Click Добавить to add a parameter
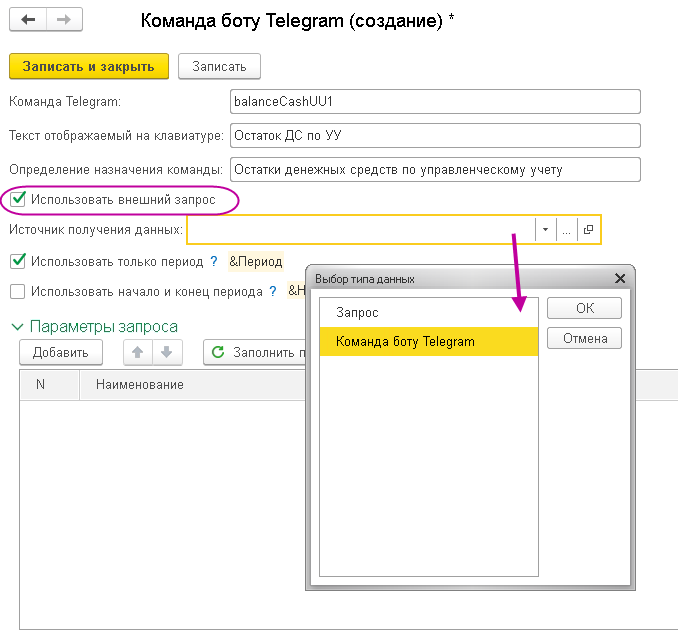This screenshot has width=678, height=638. [x=61, y=353]
